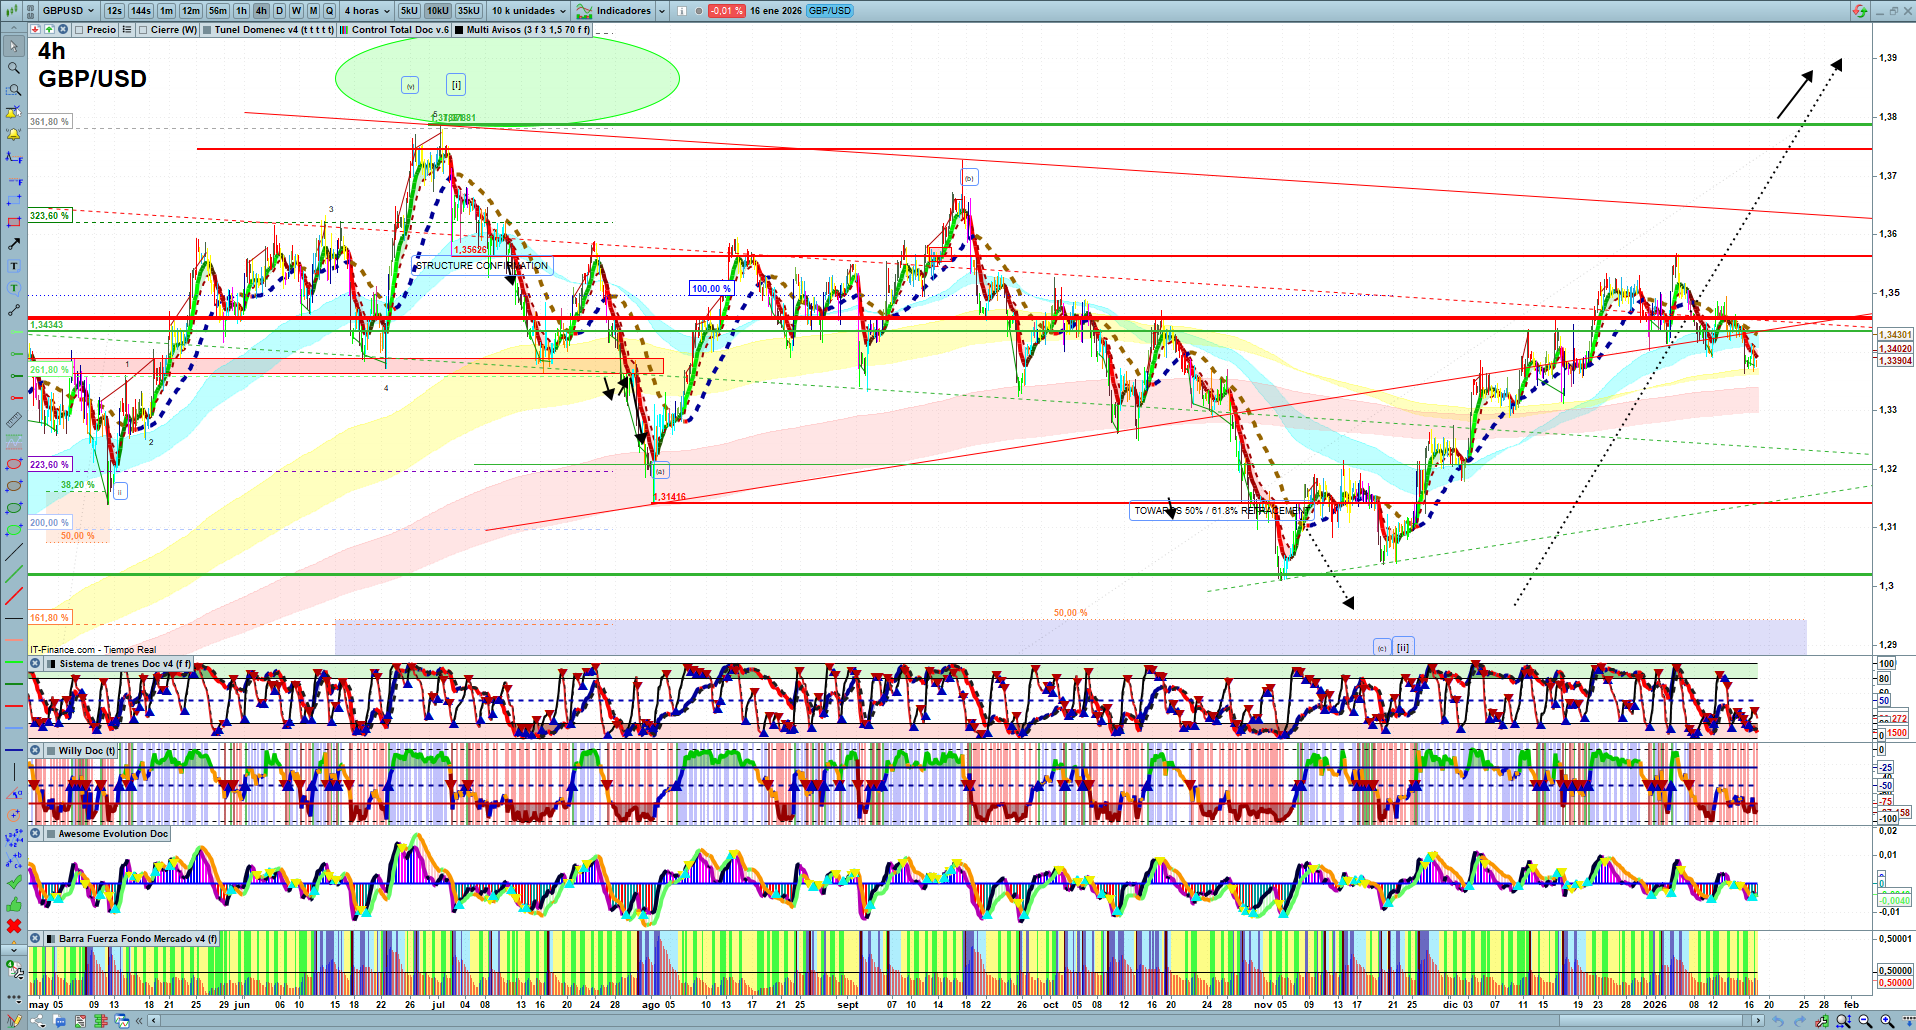Open the GBPUSD symbol dropdown
The width and height of the screenshot is (1916, 1030).
pyautogui.click(x=66, y=11)
